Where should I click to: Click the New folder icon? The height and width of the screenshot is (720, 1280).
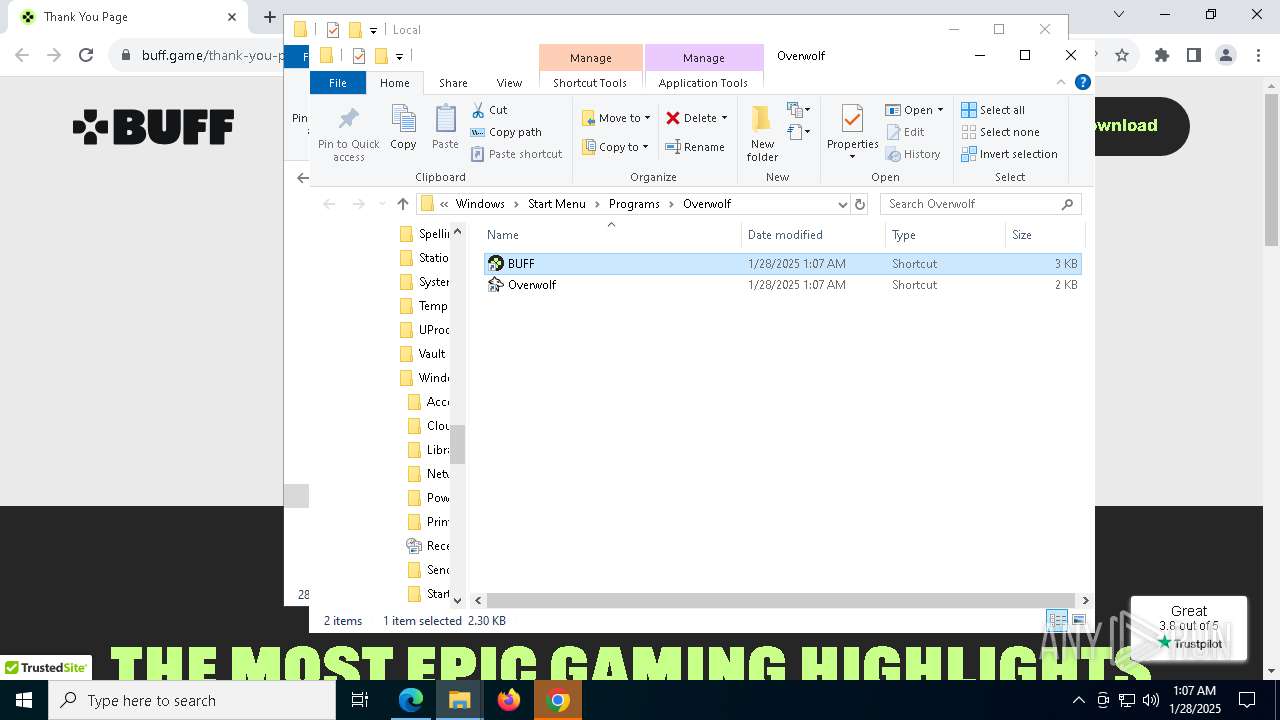click(762, 120)
